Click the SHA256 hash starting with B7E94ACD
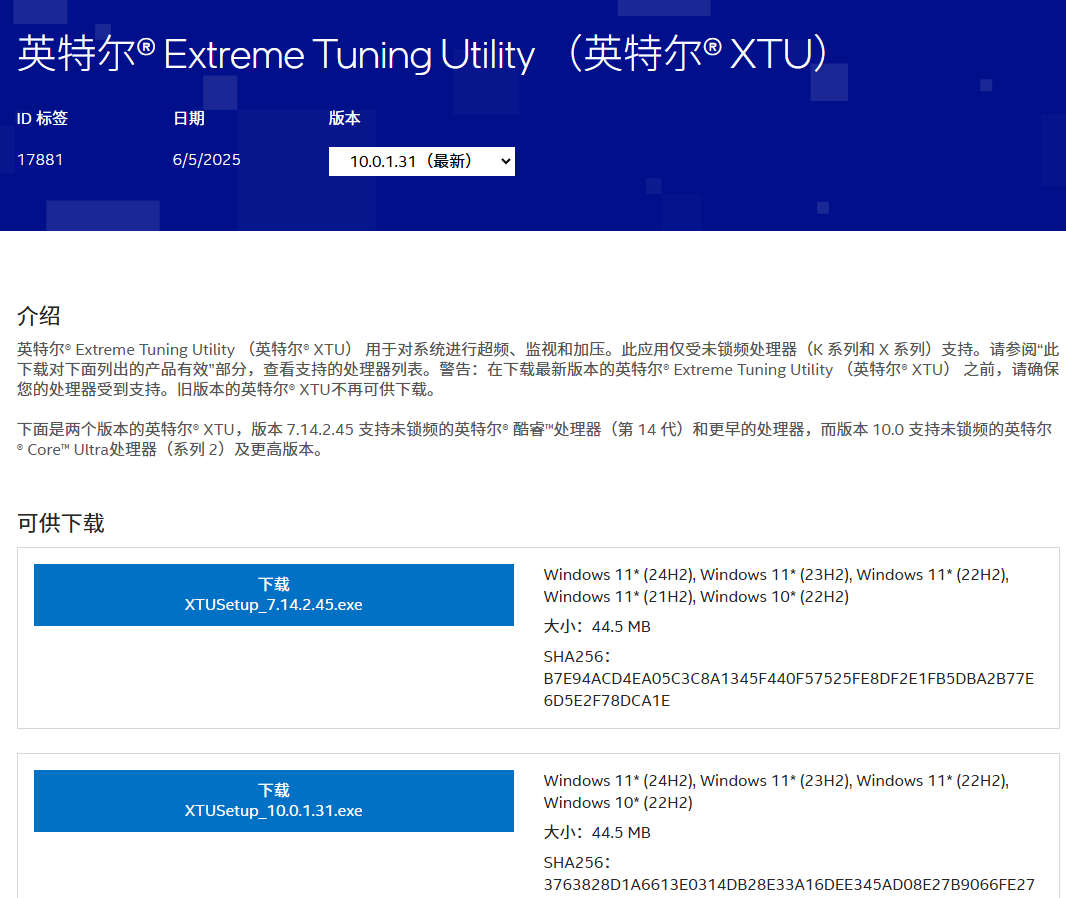Screen dimensions: 1066x898 tap(788, 690)
